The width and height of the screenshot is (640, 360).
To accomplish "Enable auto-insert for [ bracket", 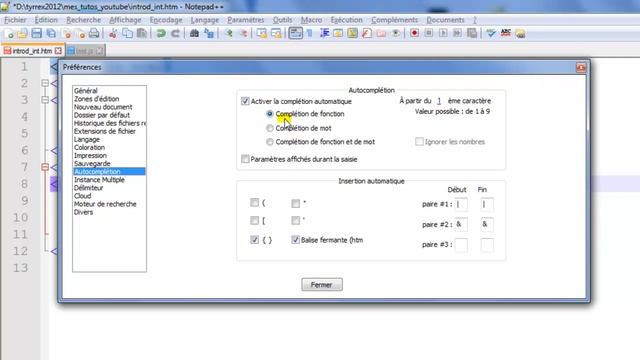I will point(254,221).
